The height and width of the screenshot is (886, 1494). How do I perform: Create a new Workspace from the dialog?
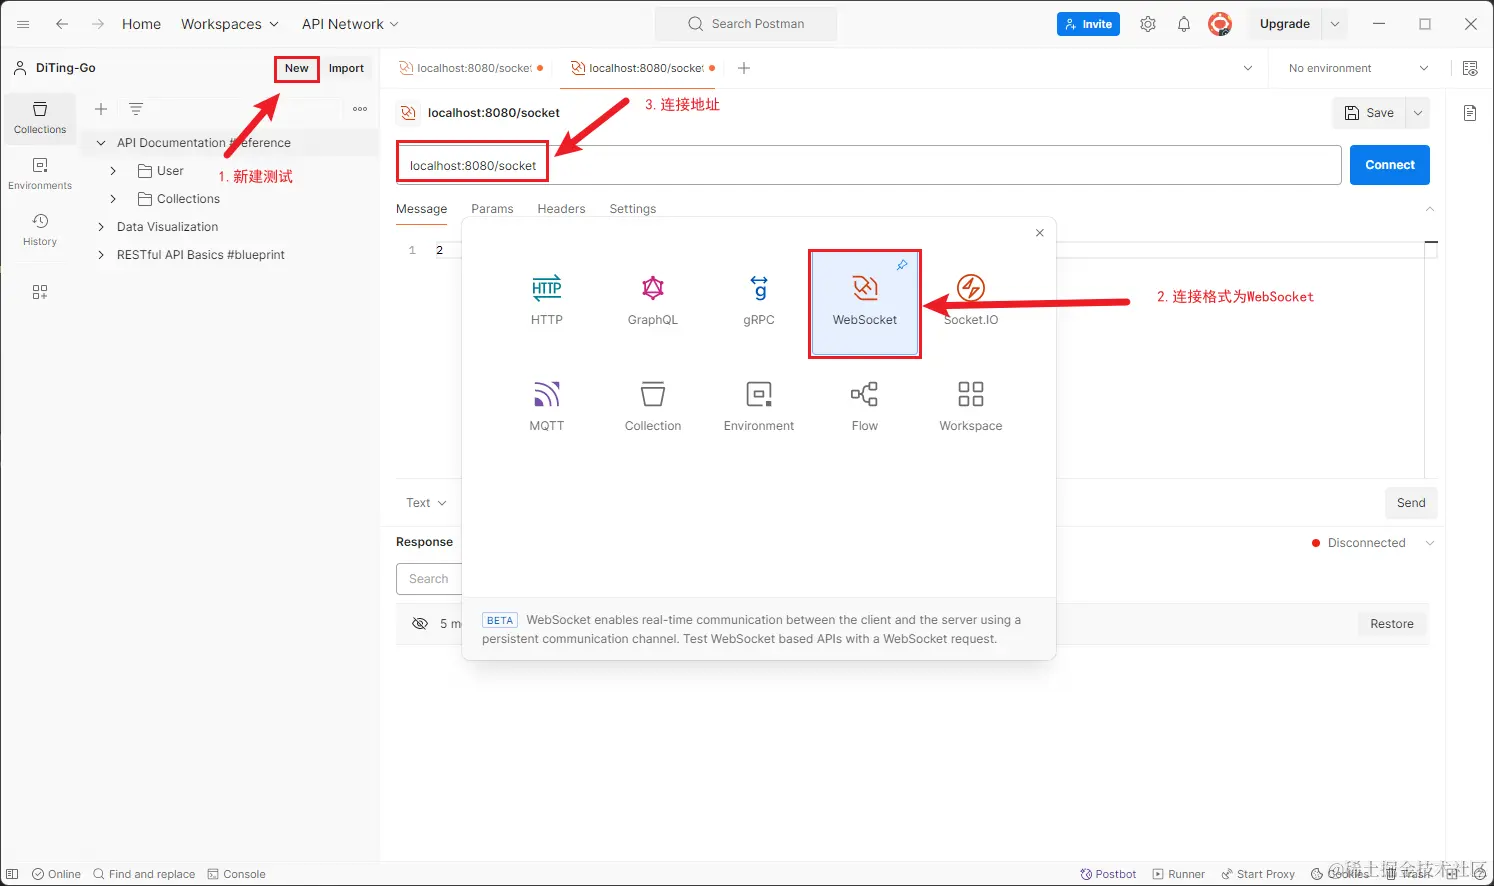[971, 407]
